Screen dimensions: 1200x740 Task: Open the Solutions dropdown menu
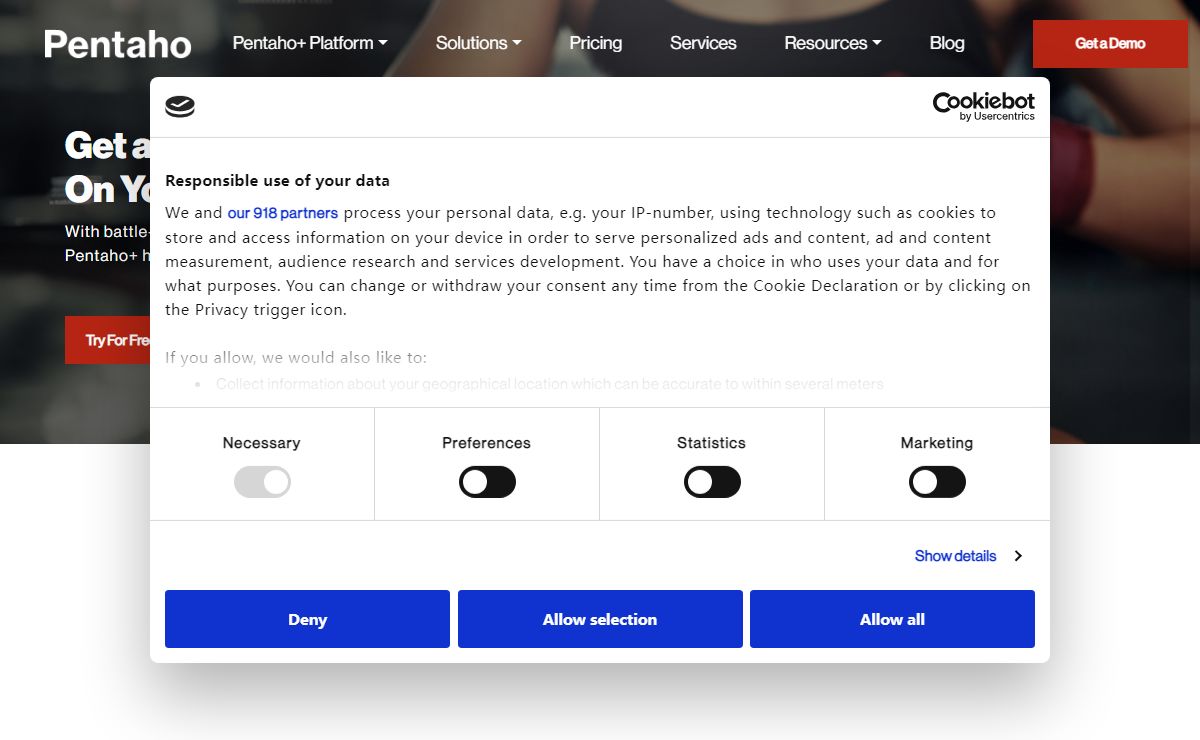pos(478,43)
